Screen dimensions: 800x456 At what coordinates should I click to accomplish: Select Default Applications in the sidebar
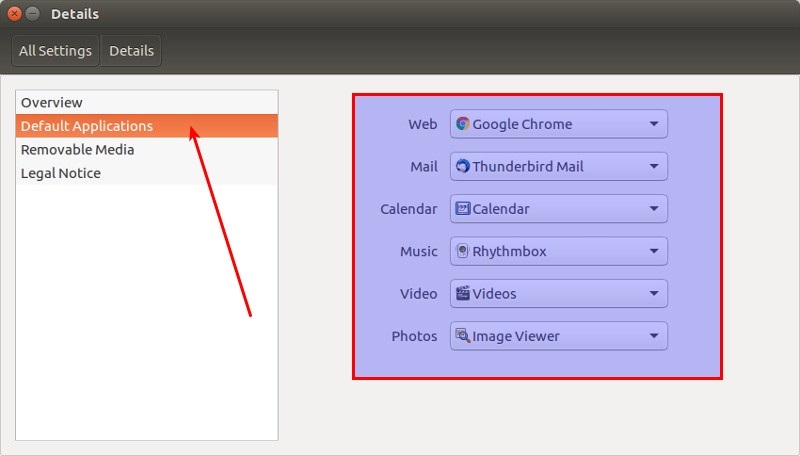pos(147,126)
